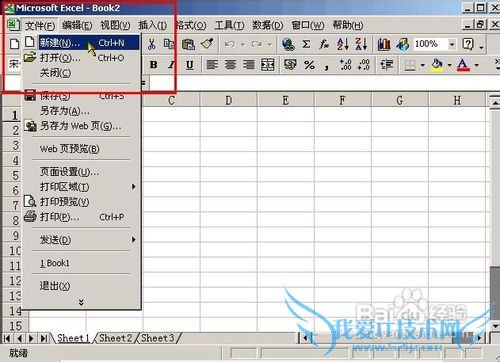
Task: Click the Borders icon
Action: [410, 65]
